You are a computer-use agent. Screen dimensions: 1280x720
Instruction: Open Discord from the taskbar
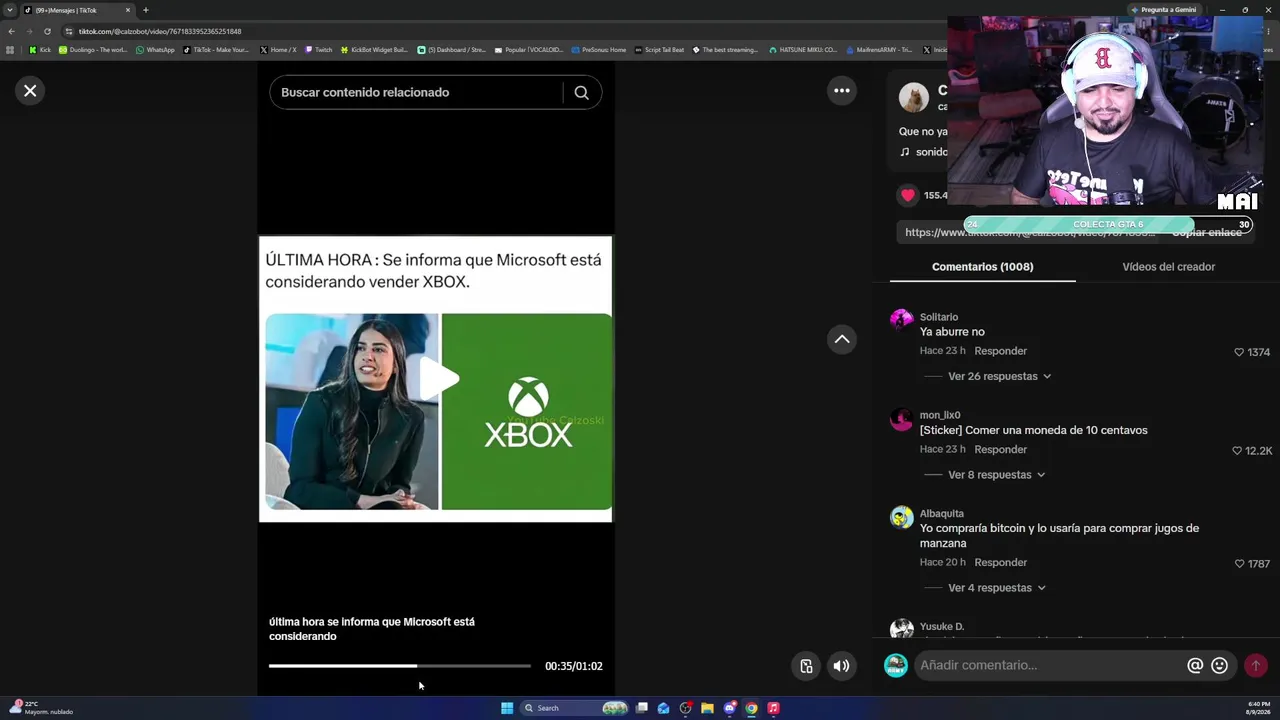(729, 708)
